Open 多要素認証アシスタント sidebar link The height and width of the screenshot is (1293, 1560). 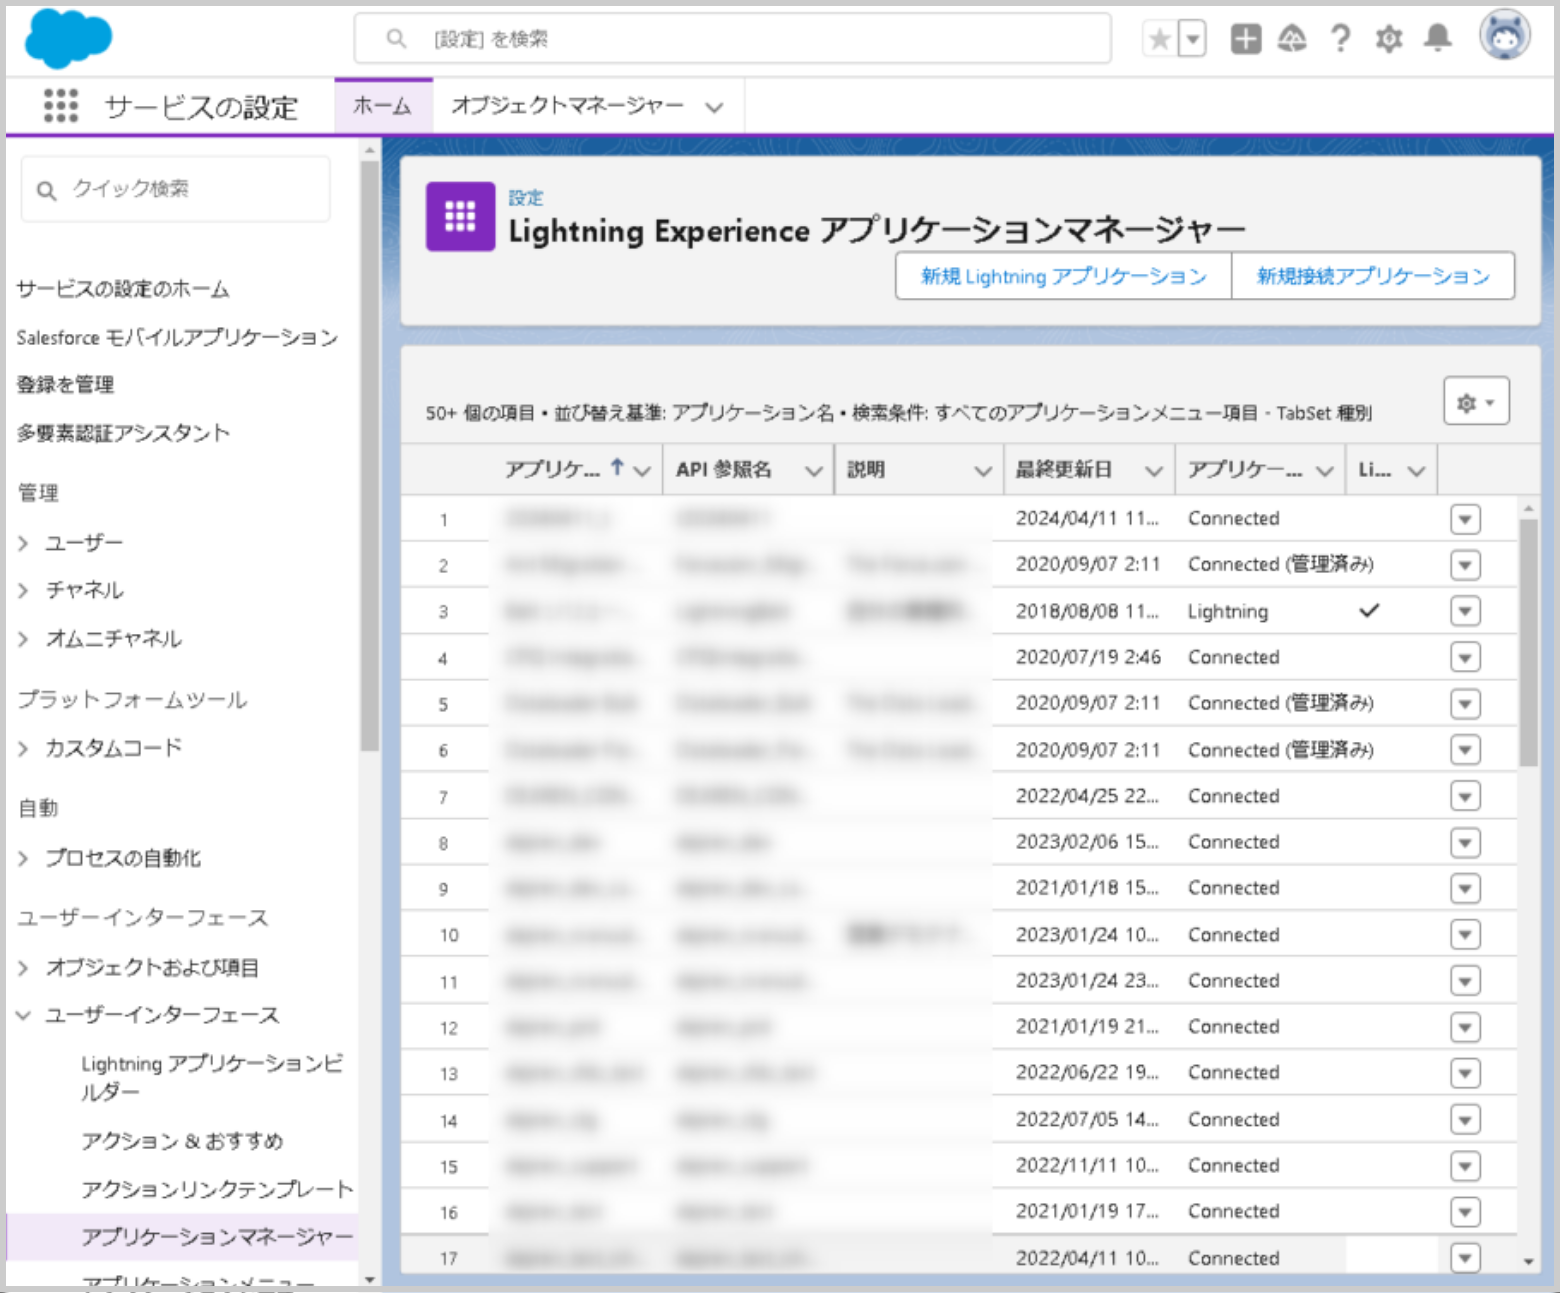point(123,432)
